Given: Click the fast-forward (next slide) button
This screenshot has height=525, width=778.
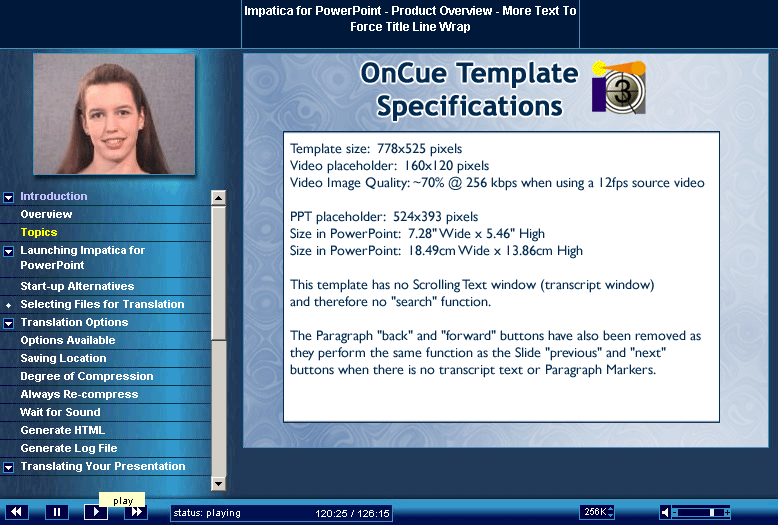Looking at the screenshot, I should [x=136, y=512].
